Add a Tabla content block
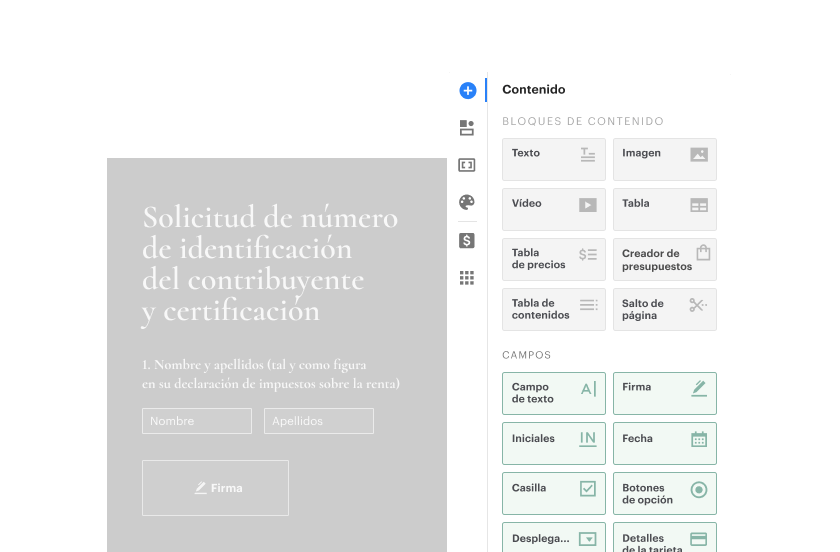Screen dimensions: 840x552 point(665,209)
